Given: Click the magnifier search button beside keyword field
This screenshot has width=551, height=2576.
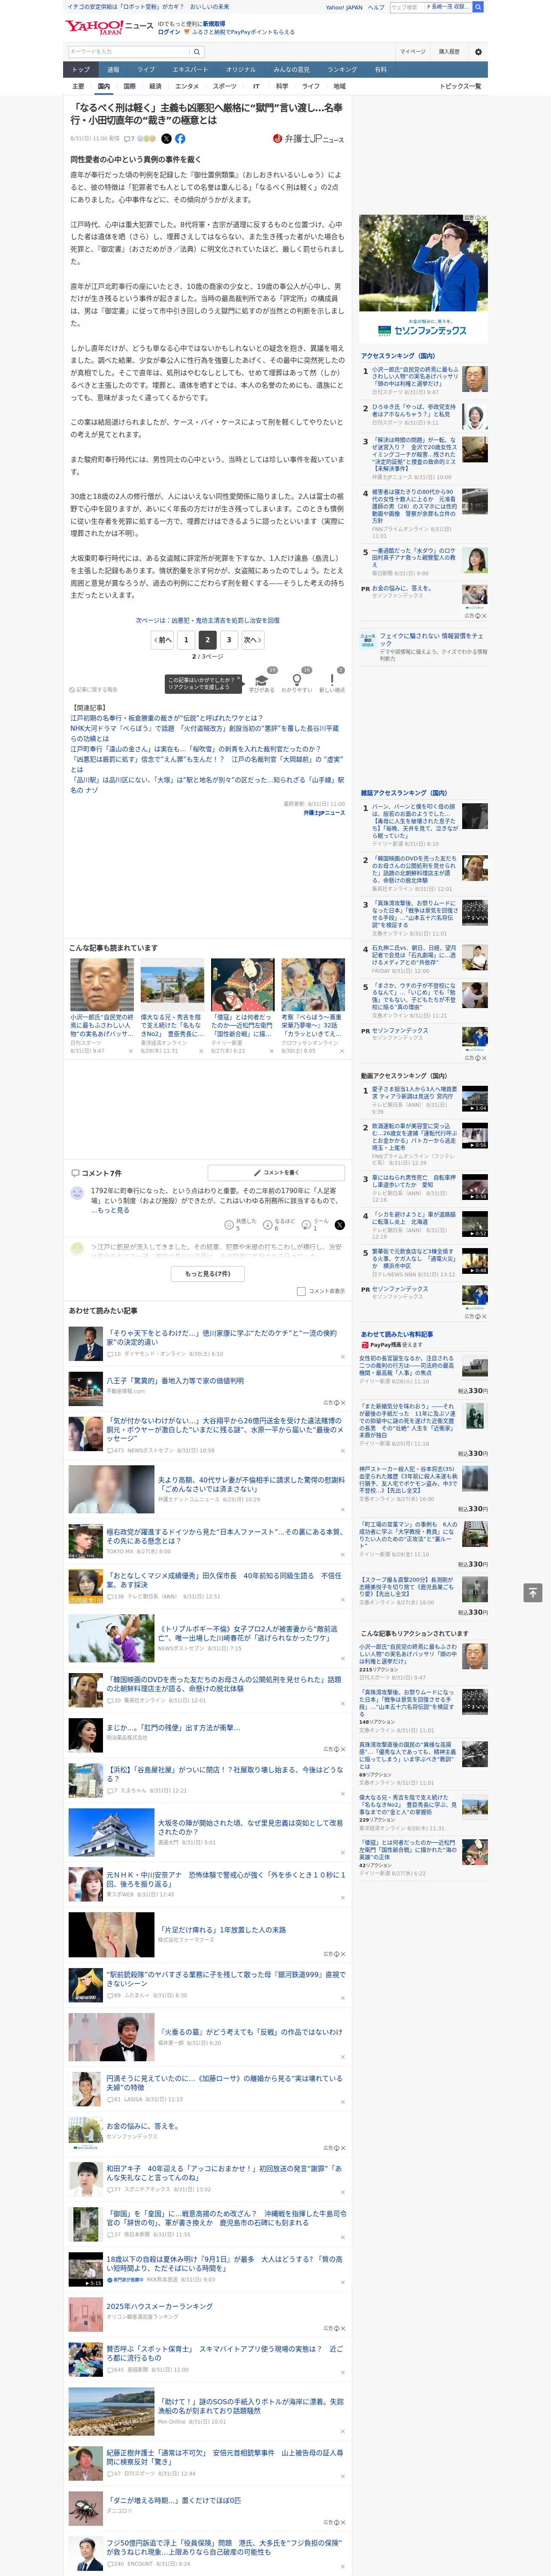Looking at the screenshot, I should coord(197,52).
